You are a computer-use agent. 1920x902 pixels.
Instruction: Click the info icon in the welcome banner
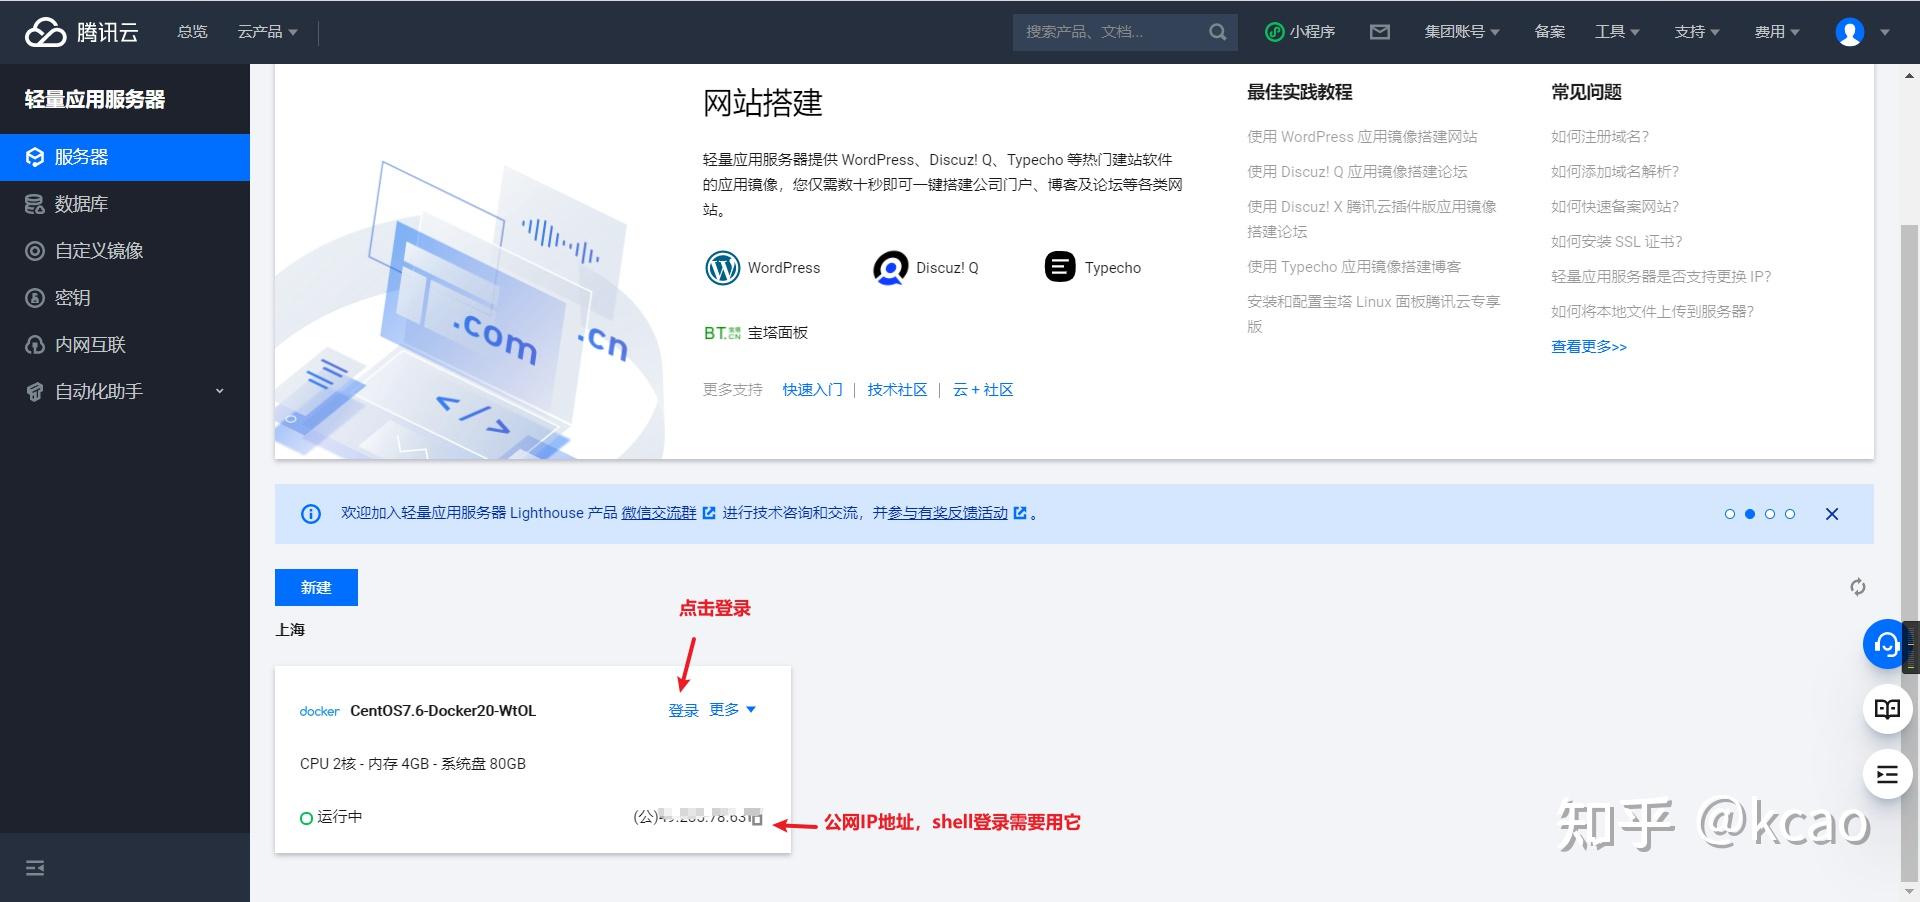311,514
